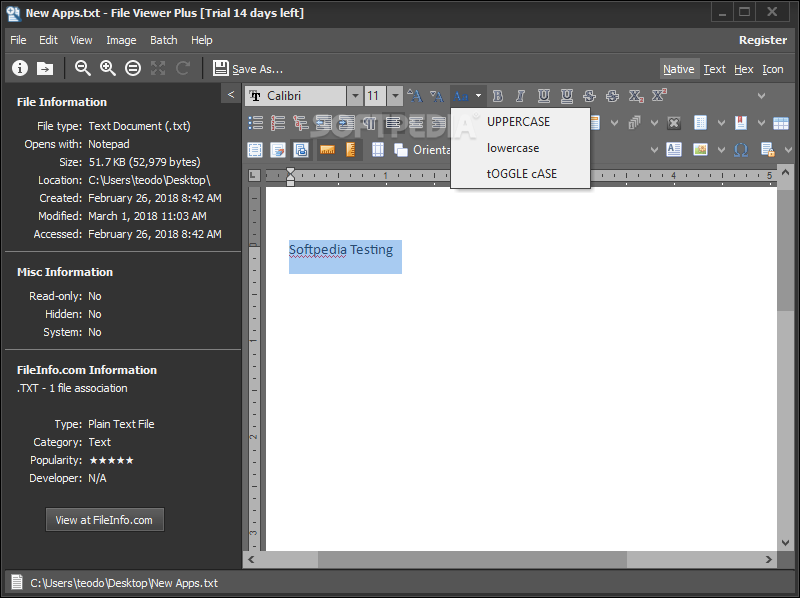This screenshot has width=800, height=598.
Task: Open the Batch menu
Action: point(163,40)
